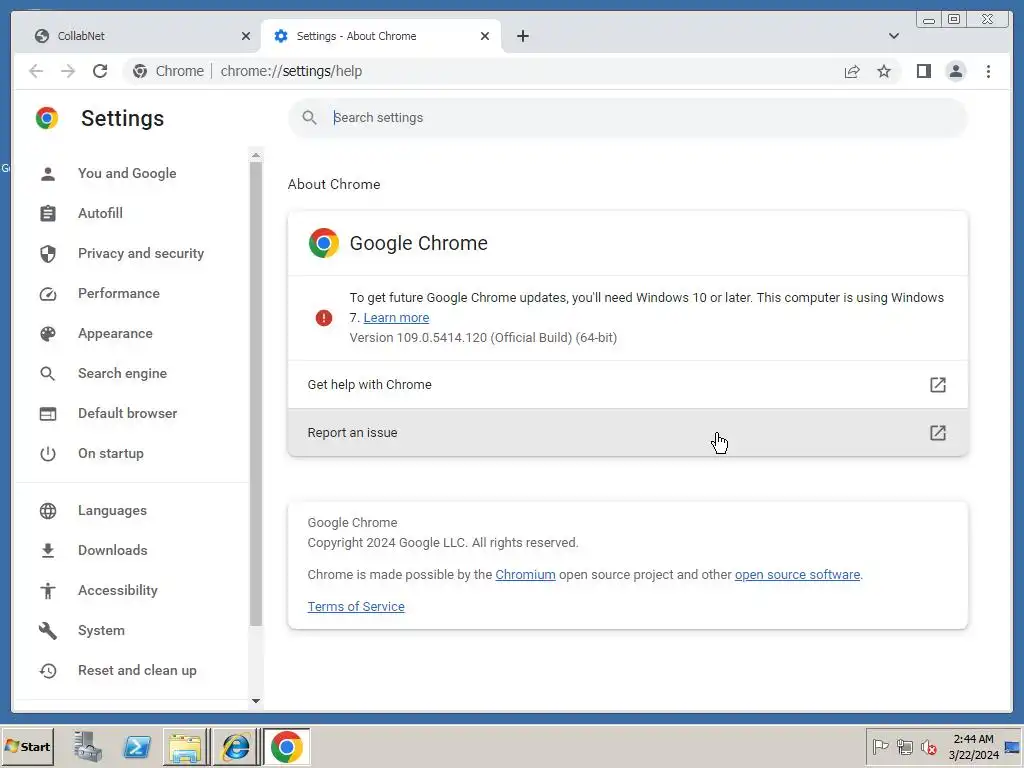Open the share this page icon
This screenshot has height=768, width=1024.
(x=852, y=71)
